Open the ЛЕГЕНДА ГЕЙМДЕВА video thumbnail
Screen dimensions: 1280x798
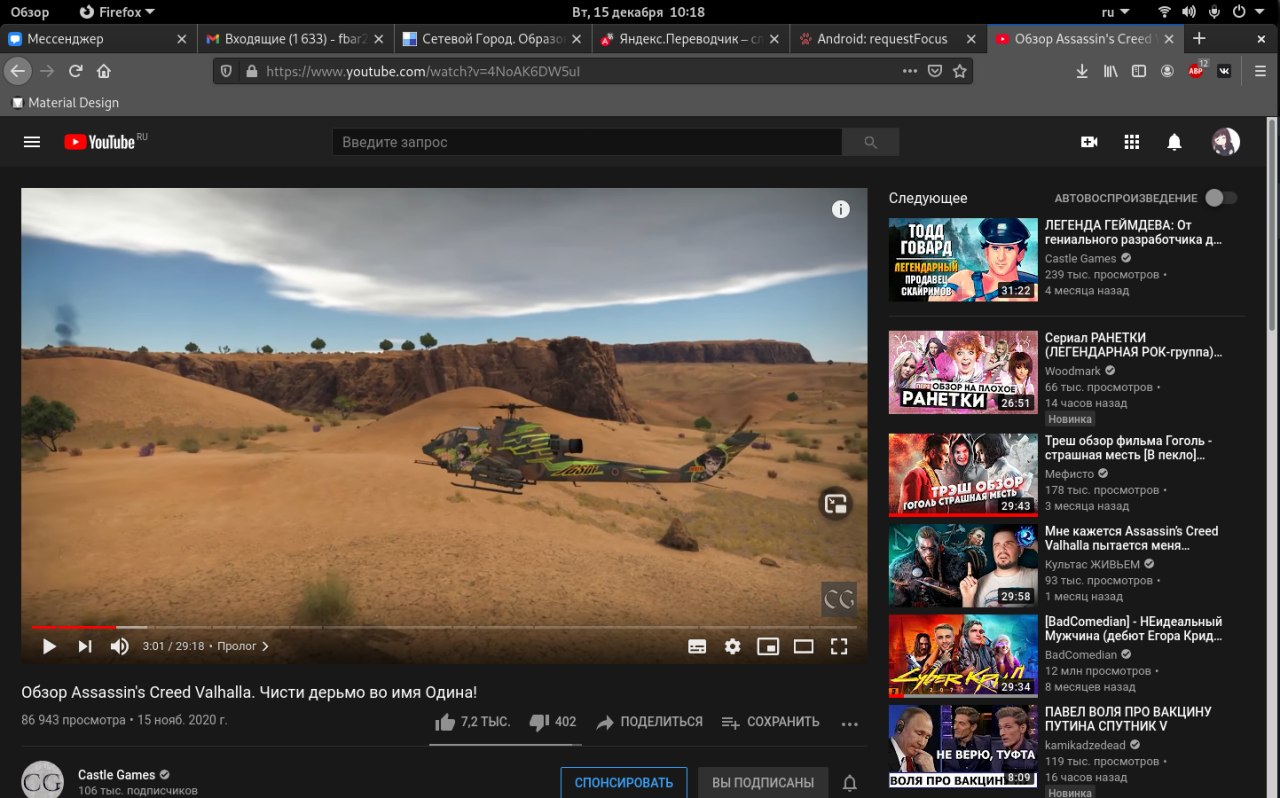click(x=963, y=260)
